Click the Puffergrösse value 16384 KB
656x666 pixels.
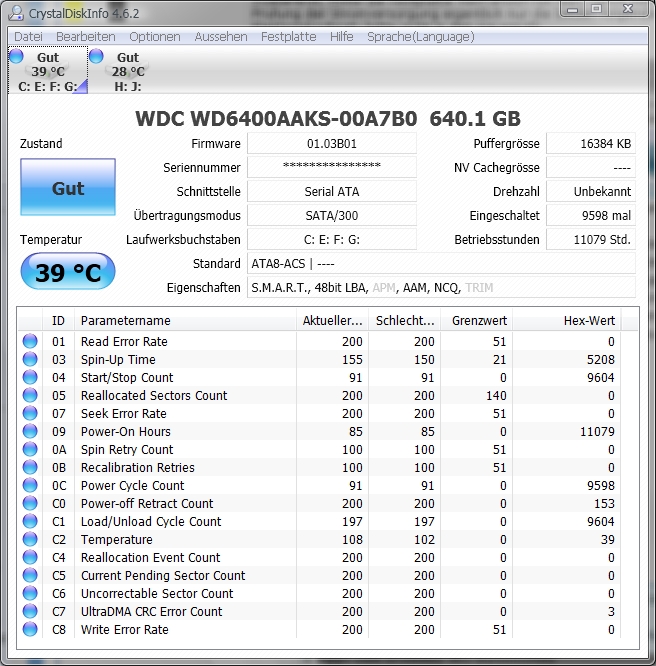tap(591, 144)
